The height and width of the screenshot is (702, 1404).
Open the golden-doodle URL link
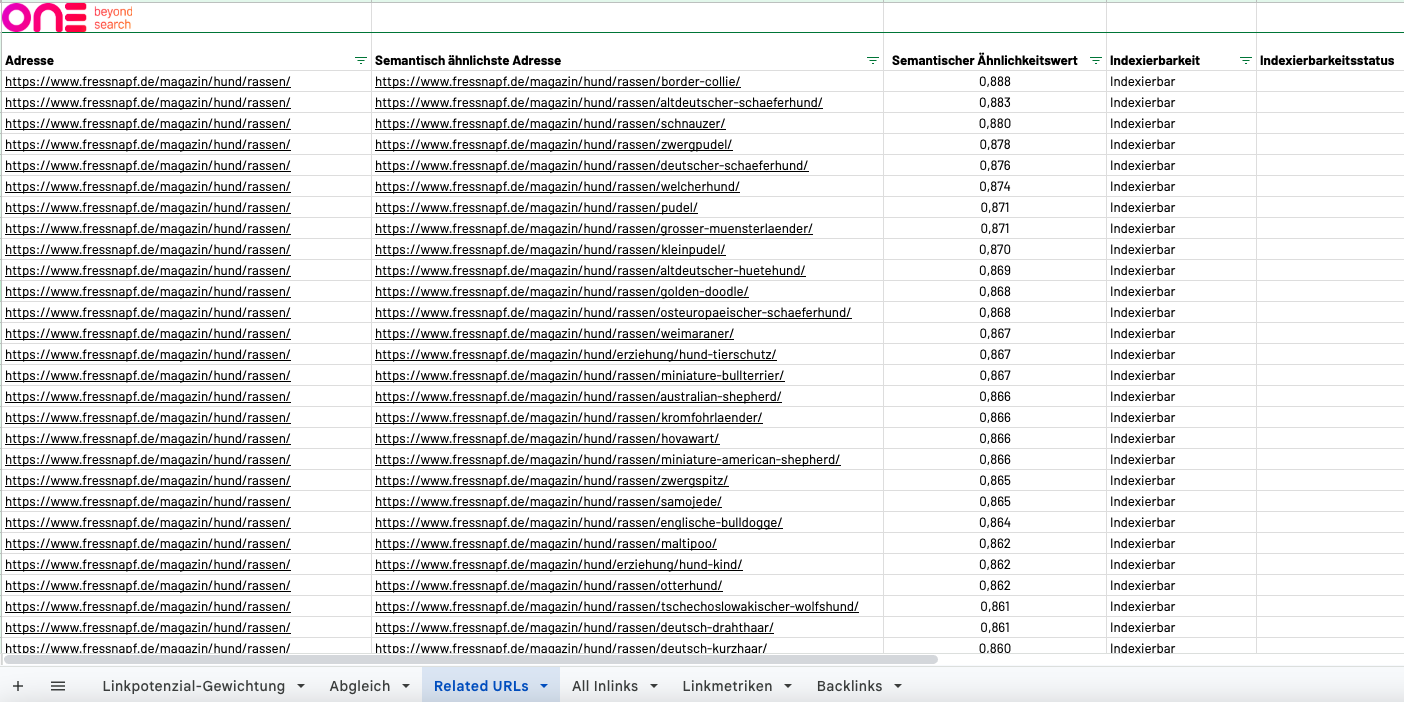pos(562,292)
